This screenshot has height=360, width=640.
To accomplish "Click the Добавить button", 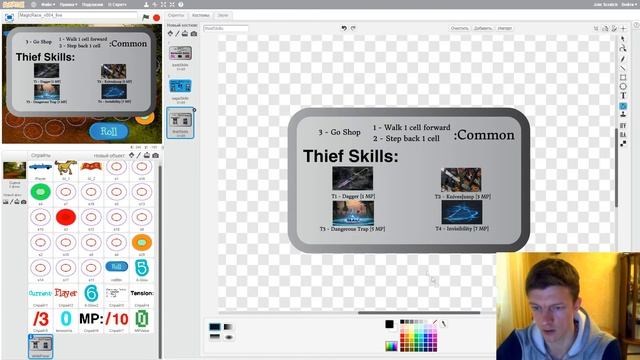I will click(x=483, y=28).
